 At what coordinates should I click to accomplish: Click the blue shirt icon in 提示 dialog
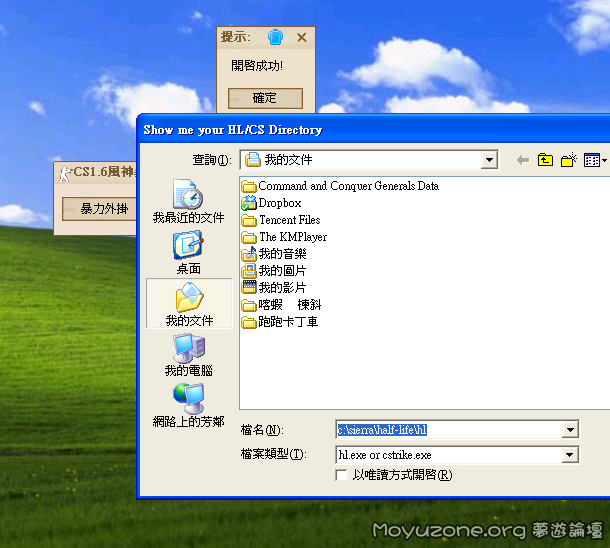coord(275,37)
